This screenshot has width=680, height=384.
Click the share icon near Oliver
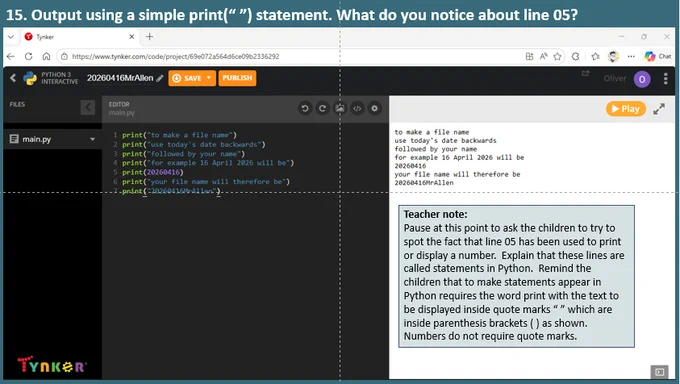point(585,73)
